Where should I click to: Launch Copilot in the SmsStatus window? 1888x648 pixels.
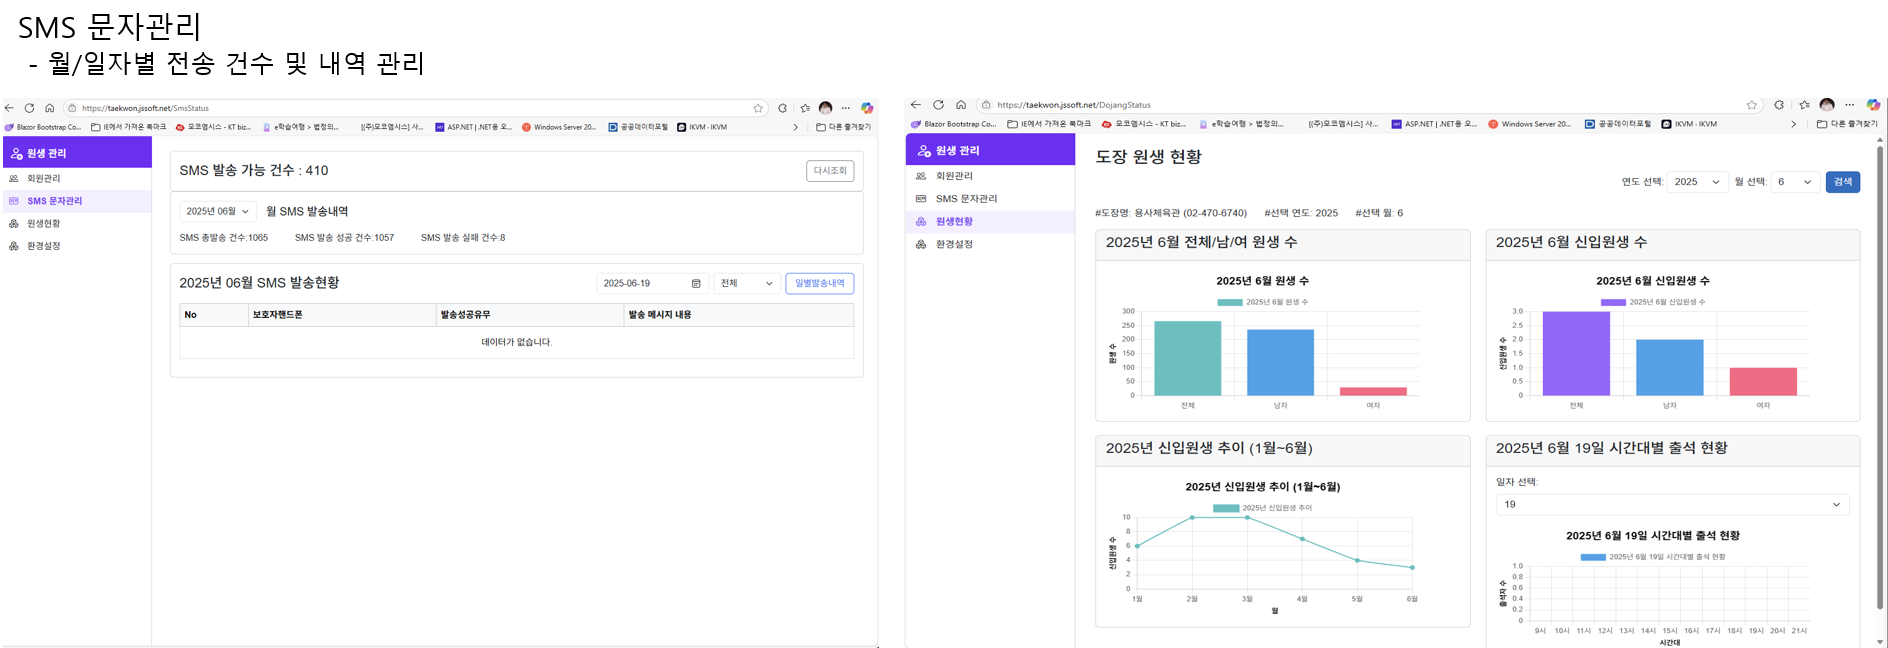pyautogui.click(x=867, y=108)
